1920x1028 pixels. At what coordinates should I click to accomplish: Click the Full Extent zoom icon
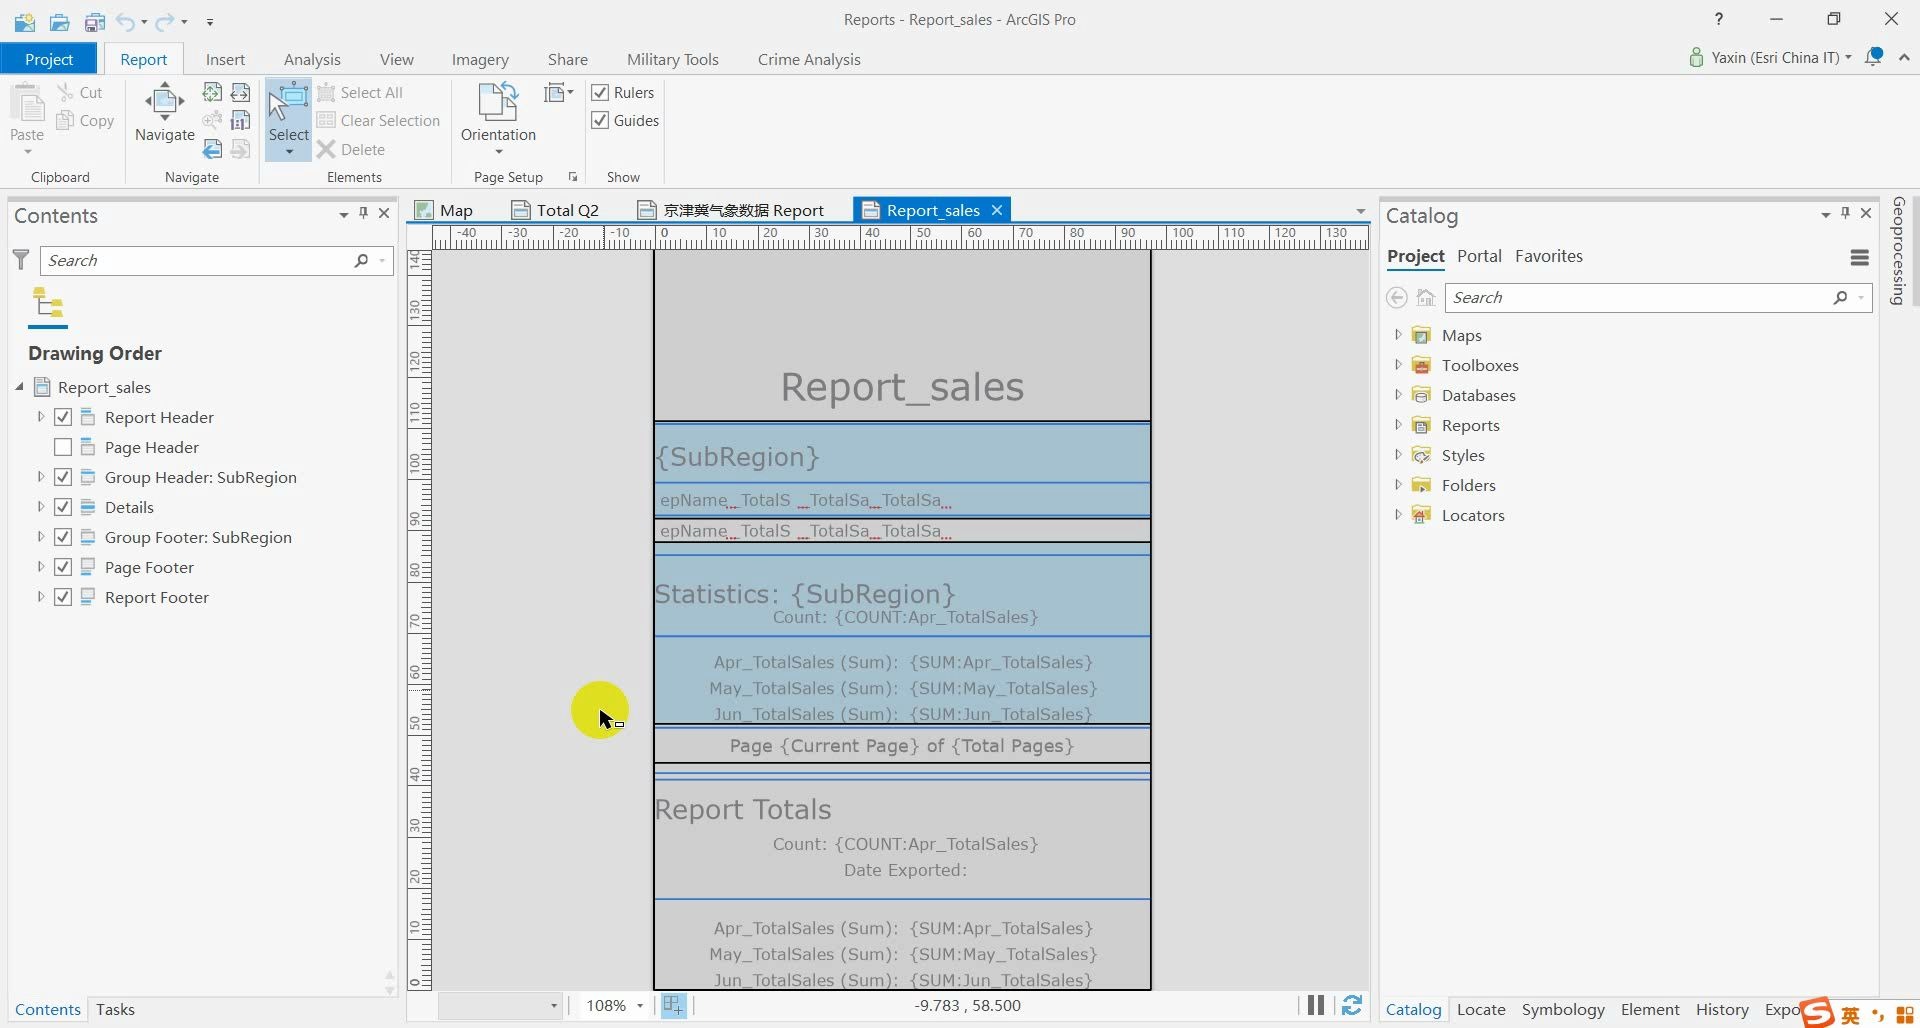point(212,93)
